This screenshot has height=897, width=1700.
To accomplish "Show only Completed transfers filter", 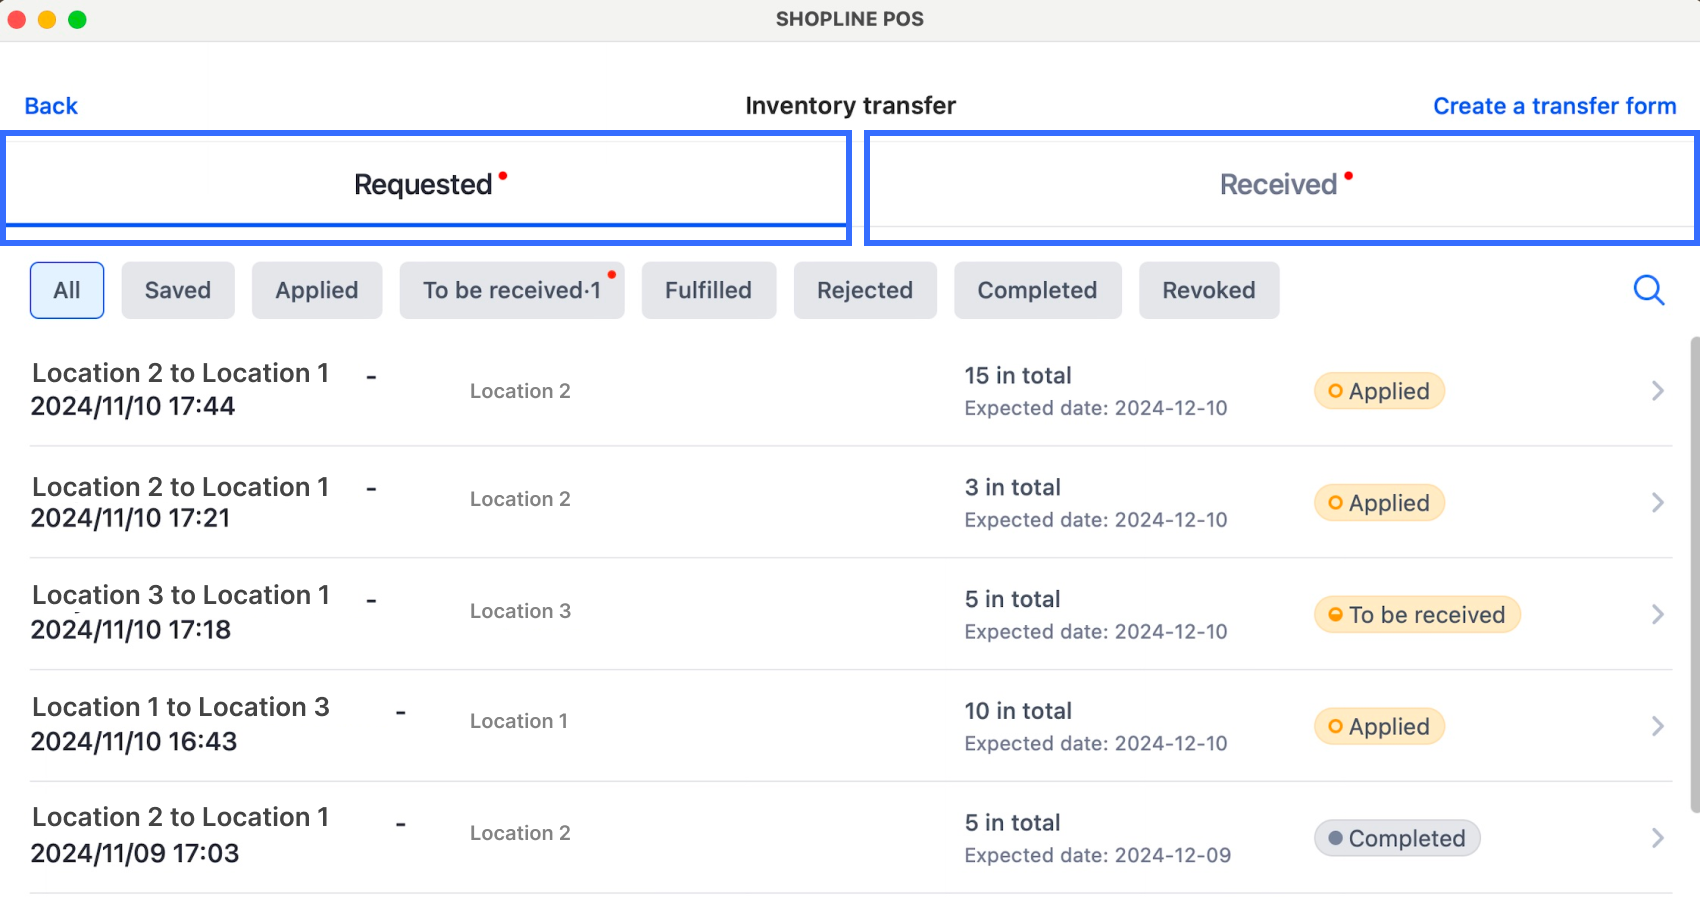I will [x=1037, y=290].
